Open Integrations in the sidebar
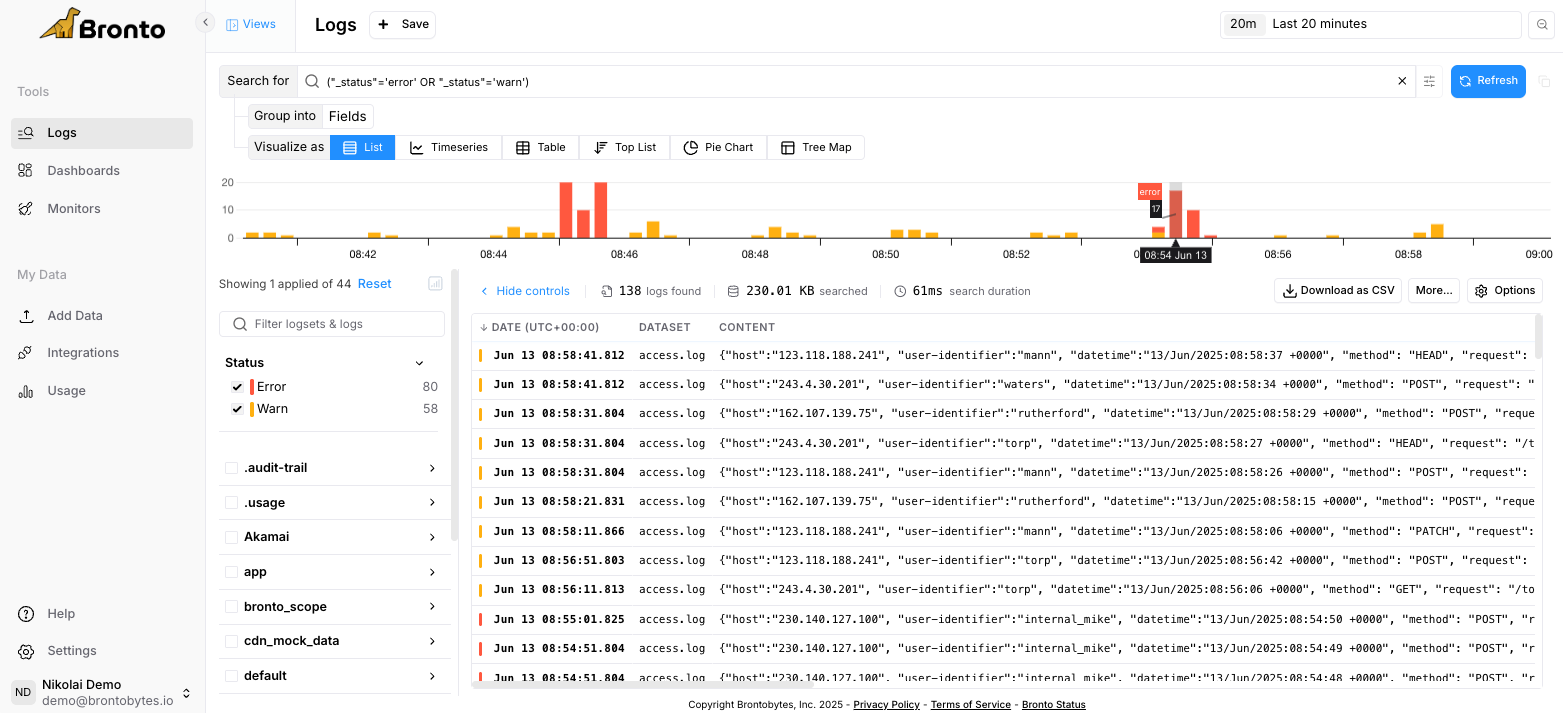Screen dimensions: 1563x713 pyautogui.click(x=102, y=353)
